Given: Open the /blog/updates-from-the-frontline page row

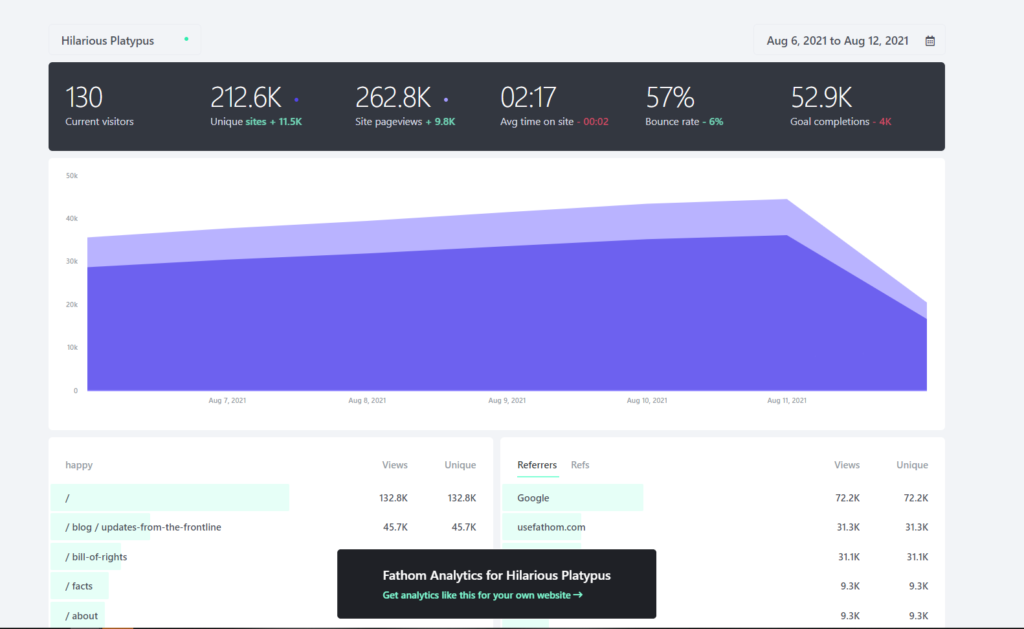Looking at the screenshot, I should 143,527.
